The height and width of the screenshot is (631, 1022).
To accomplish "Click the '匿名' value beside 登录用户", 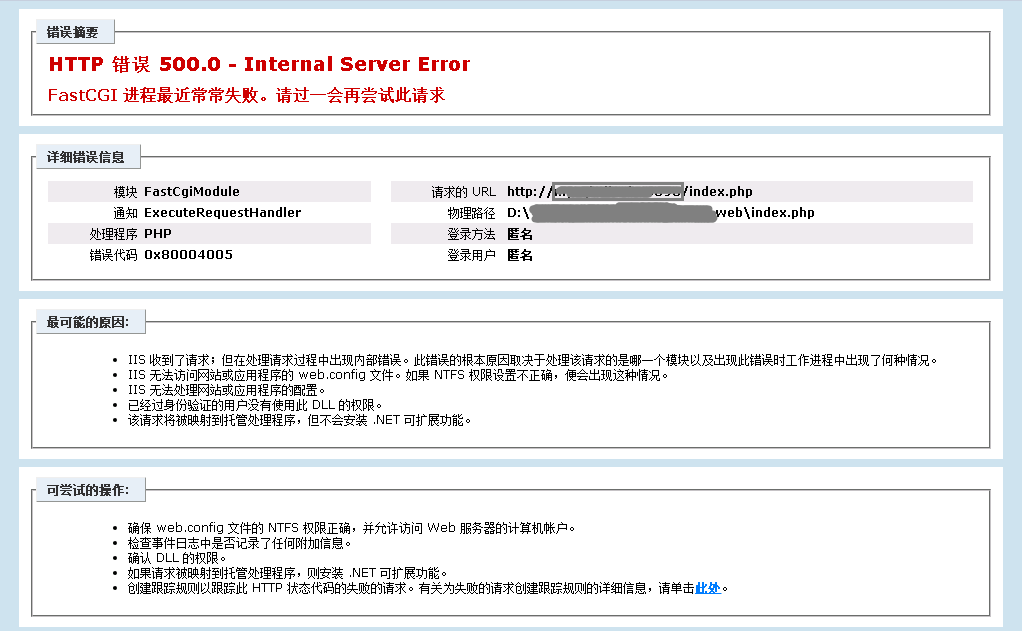I will tap(520, 255).
